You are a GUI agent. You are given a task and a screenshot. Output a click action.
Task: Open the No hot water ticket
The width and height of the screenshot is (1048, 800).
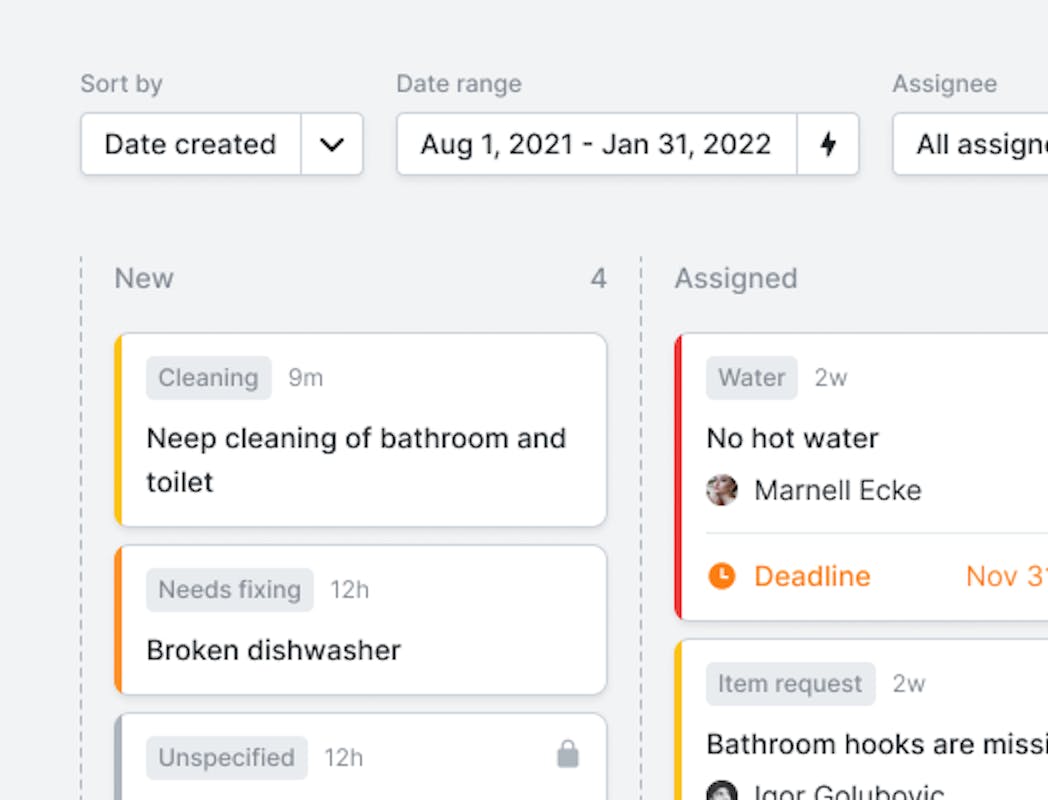[862, 477]
